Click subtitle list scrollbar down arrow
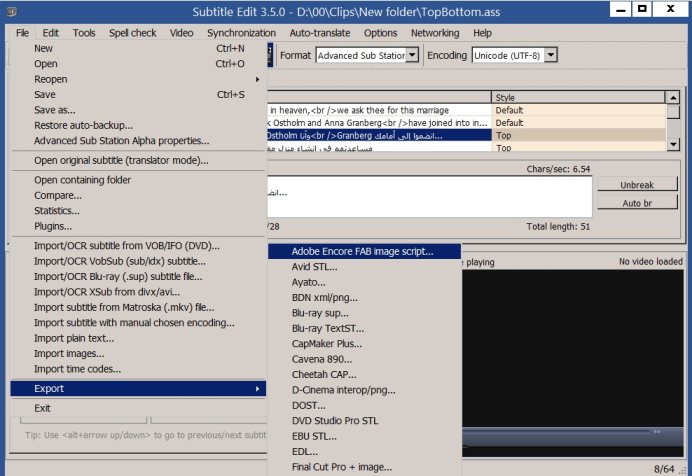This screenshot has width=692, height=476. click(673, 144)
